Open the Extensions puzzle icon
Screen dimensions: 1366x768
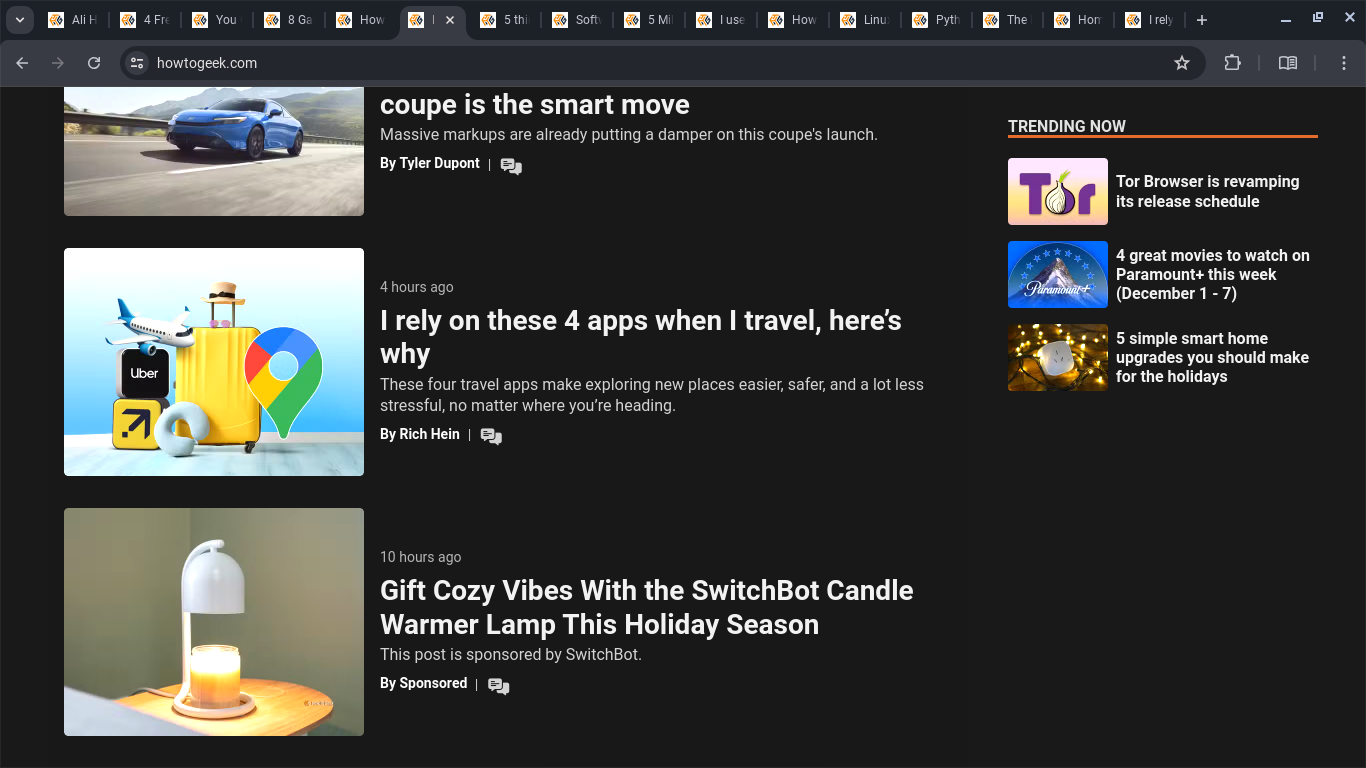click(x=1232, y=63)
